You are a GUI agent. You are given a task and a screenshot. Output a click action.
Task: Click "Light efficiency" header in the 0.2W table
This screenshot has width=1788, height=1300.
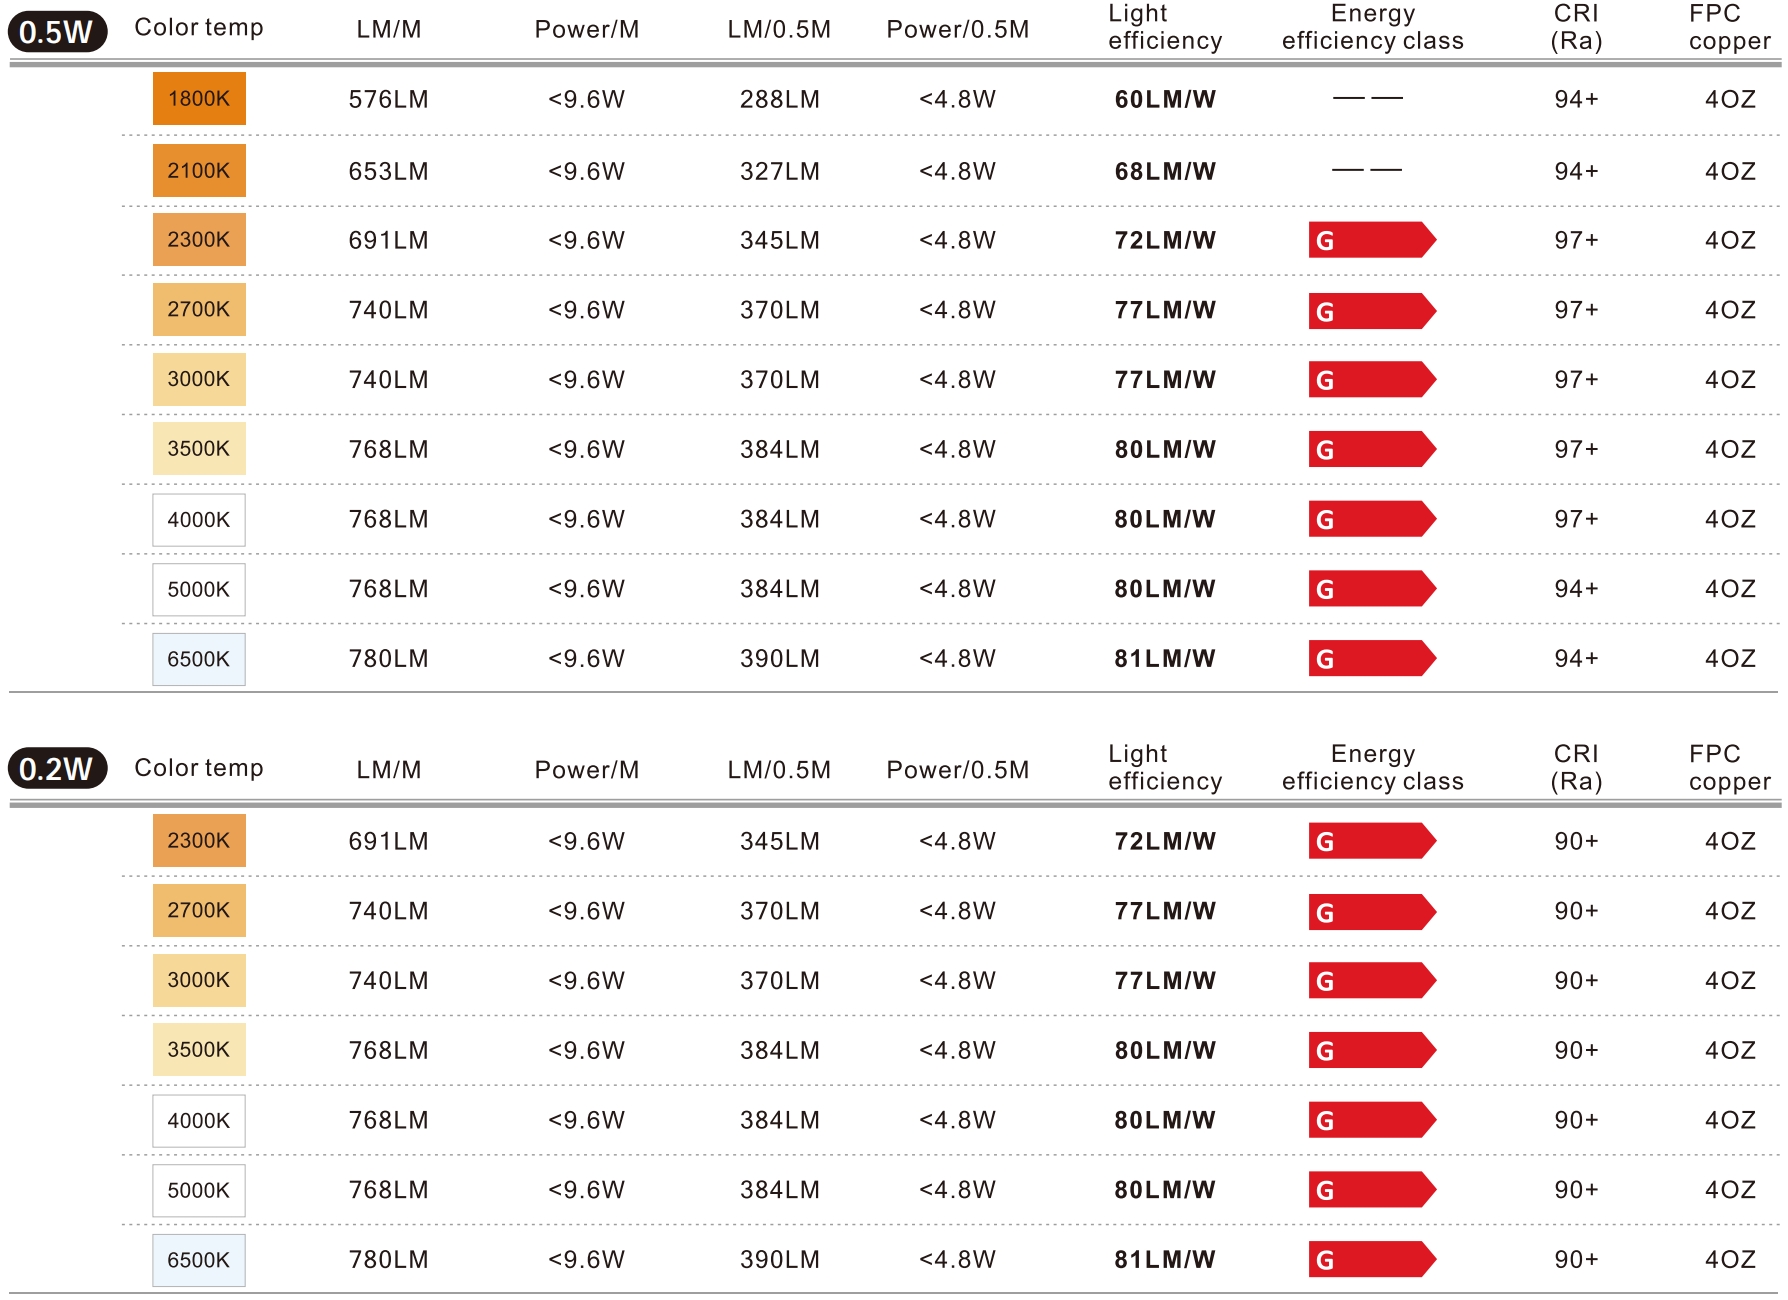tap(1165, 767)
